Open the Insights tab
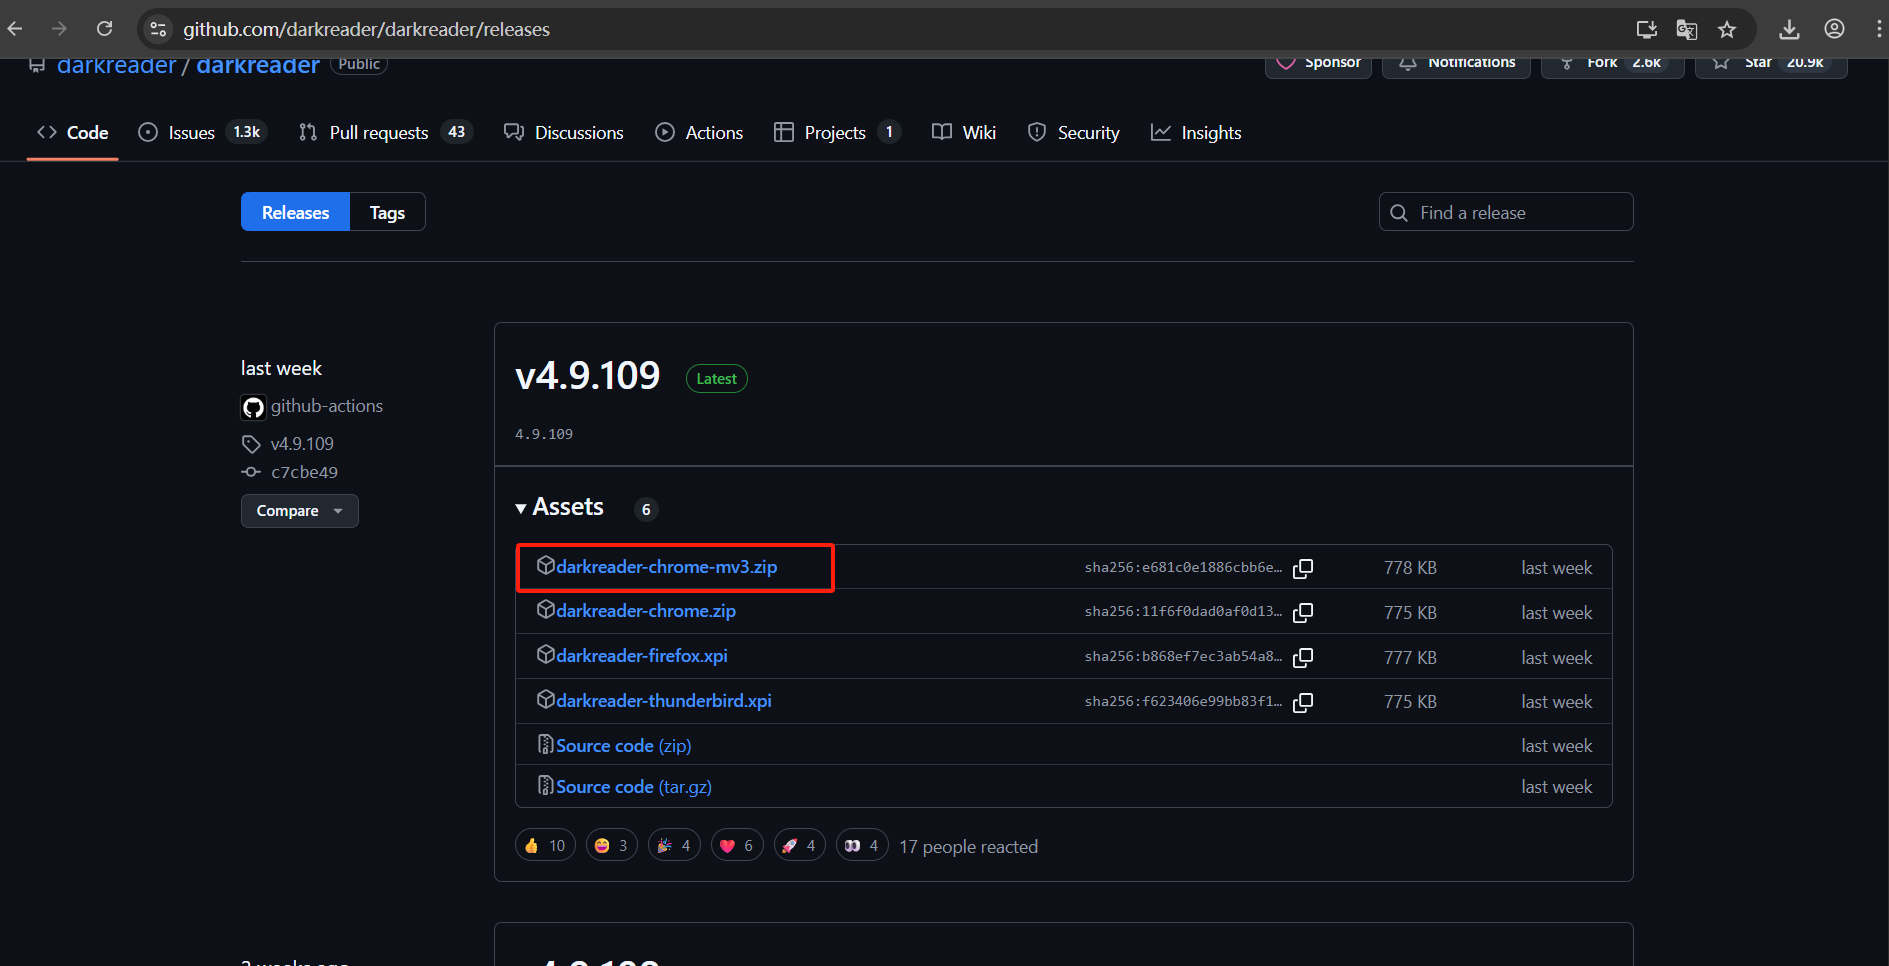The height and width of the screenshot is (966, 1889). click(x=1196, y=133)
